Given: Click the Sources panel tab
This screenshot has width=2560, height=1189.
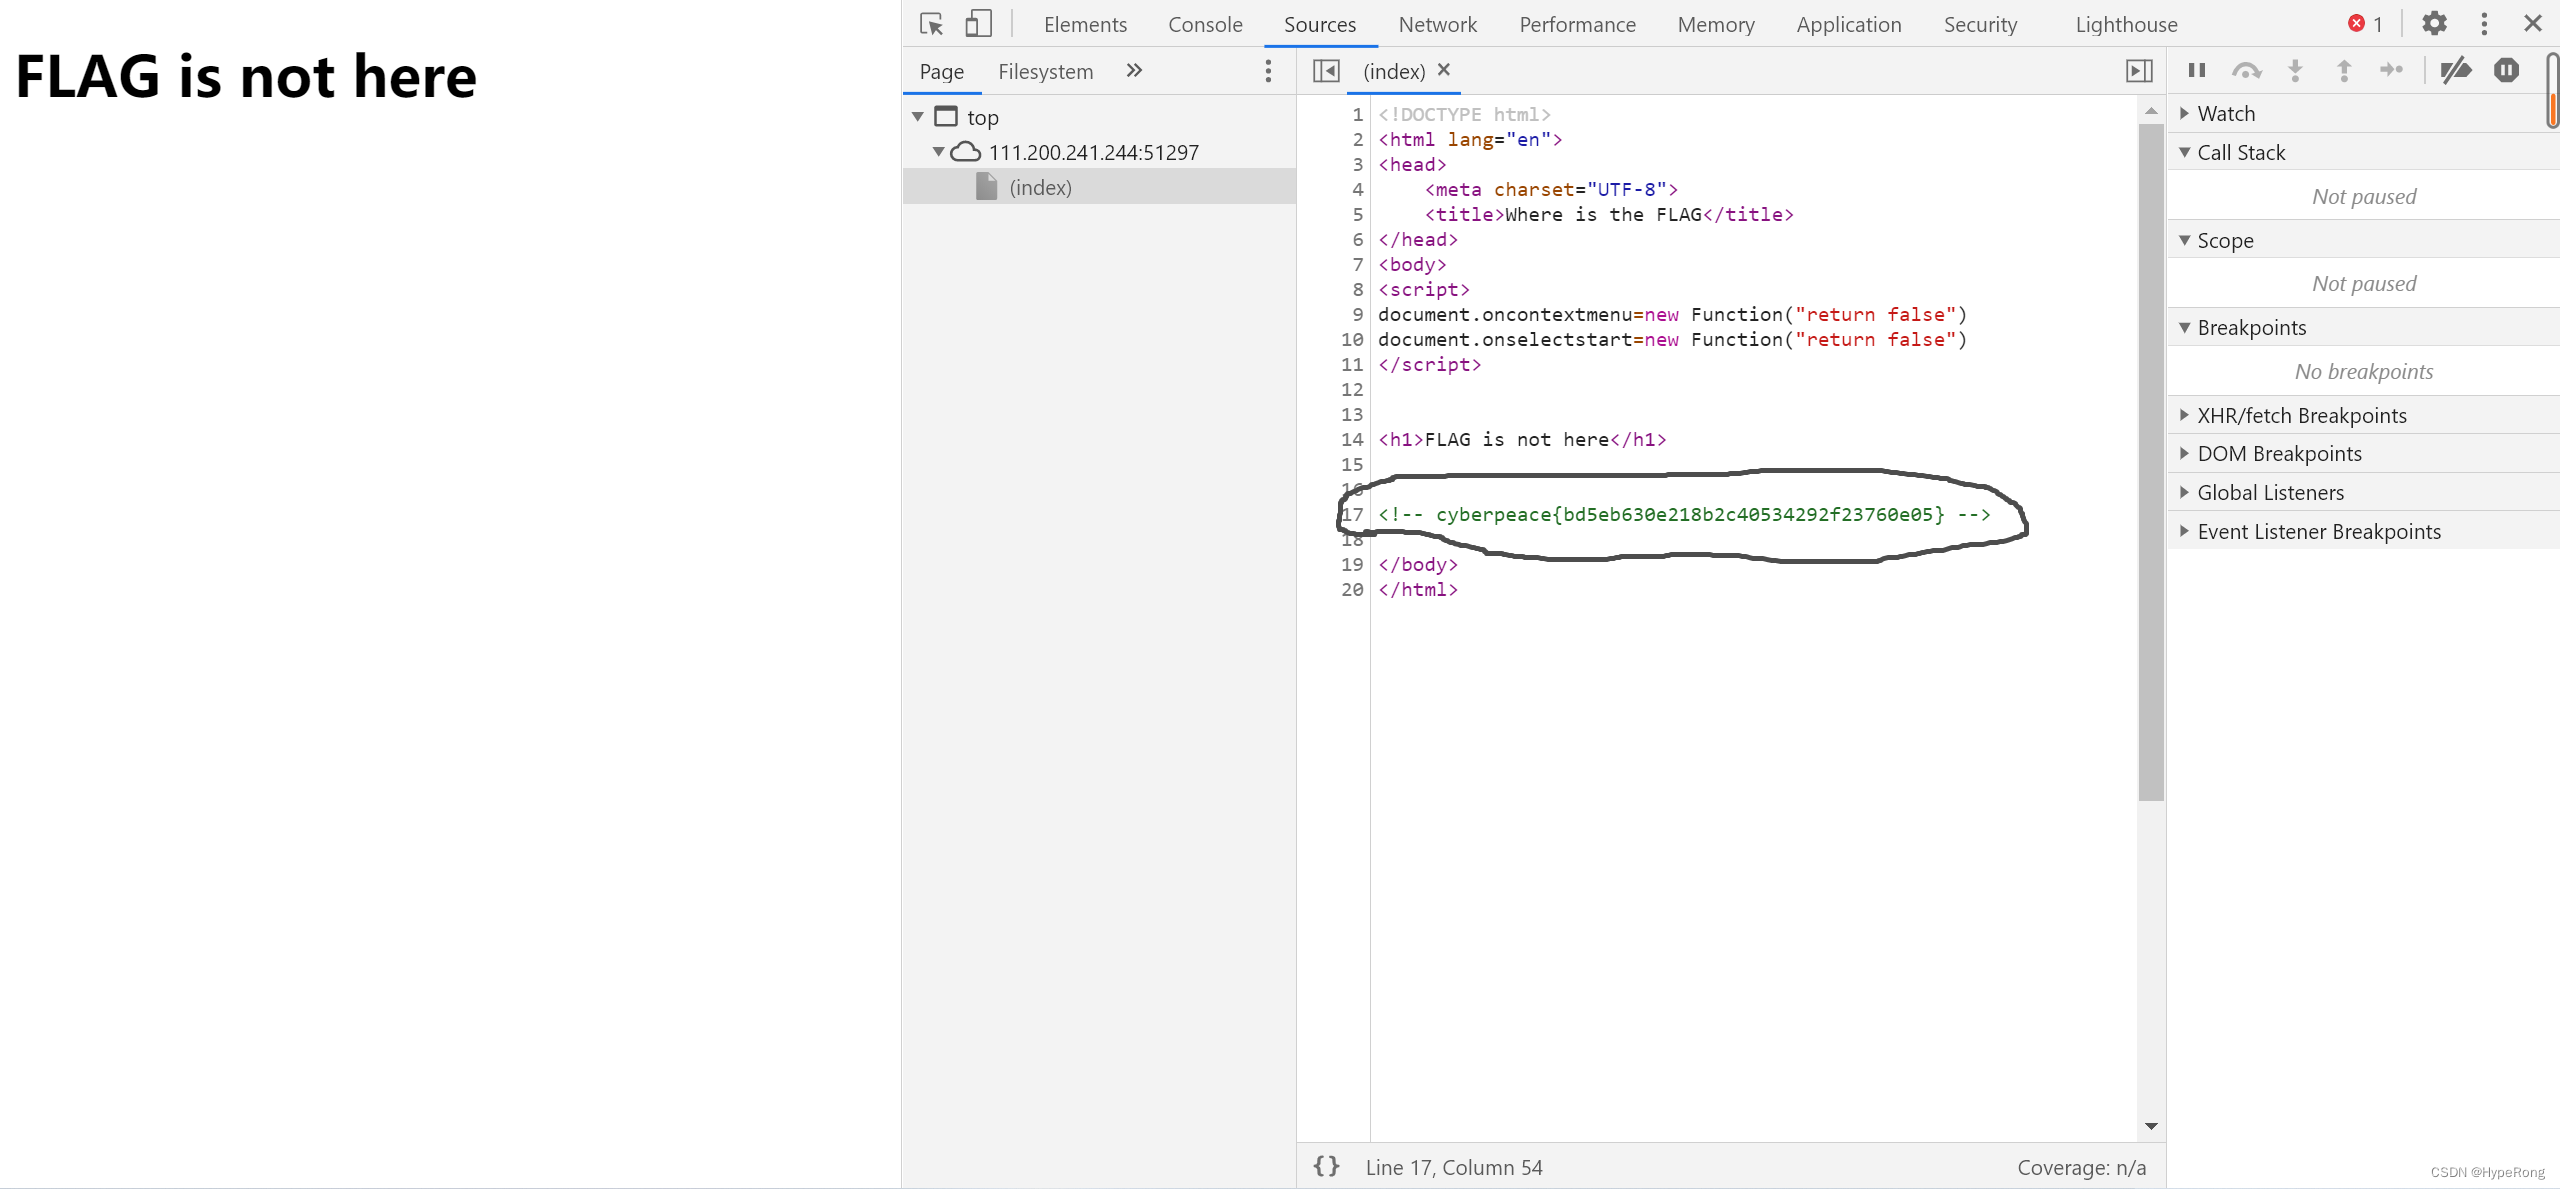Looking at the screenshot, I should point(1319,23).
